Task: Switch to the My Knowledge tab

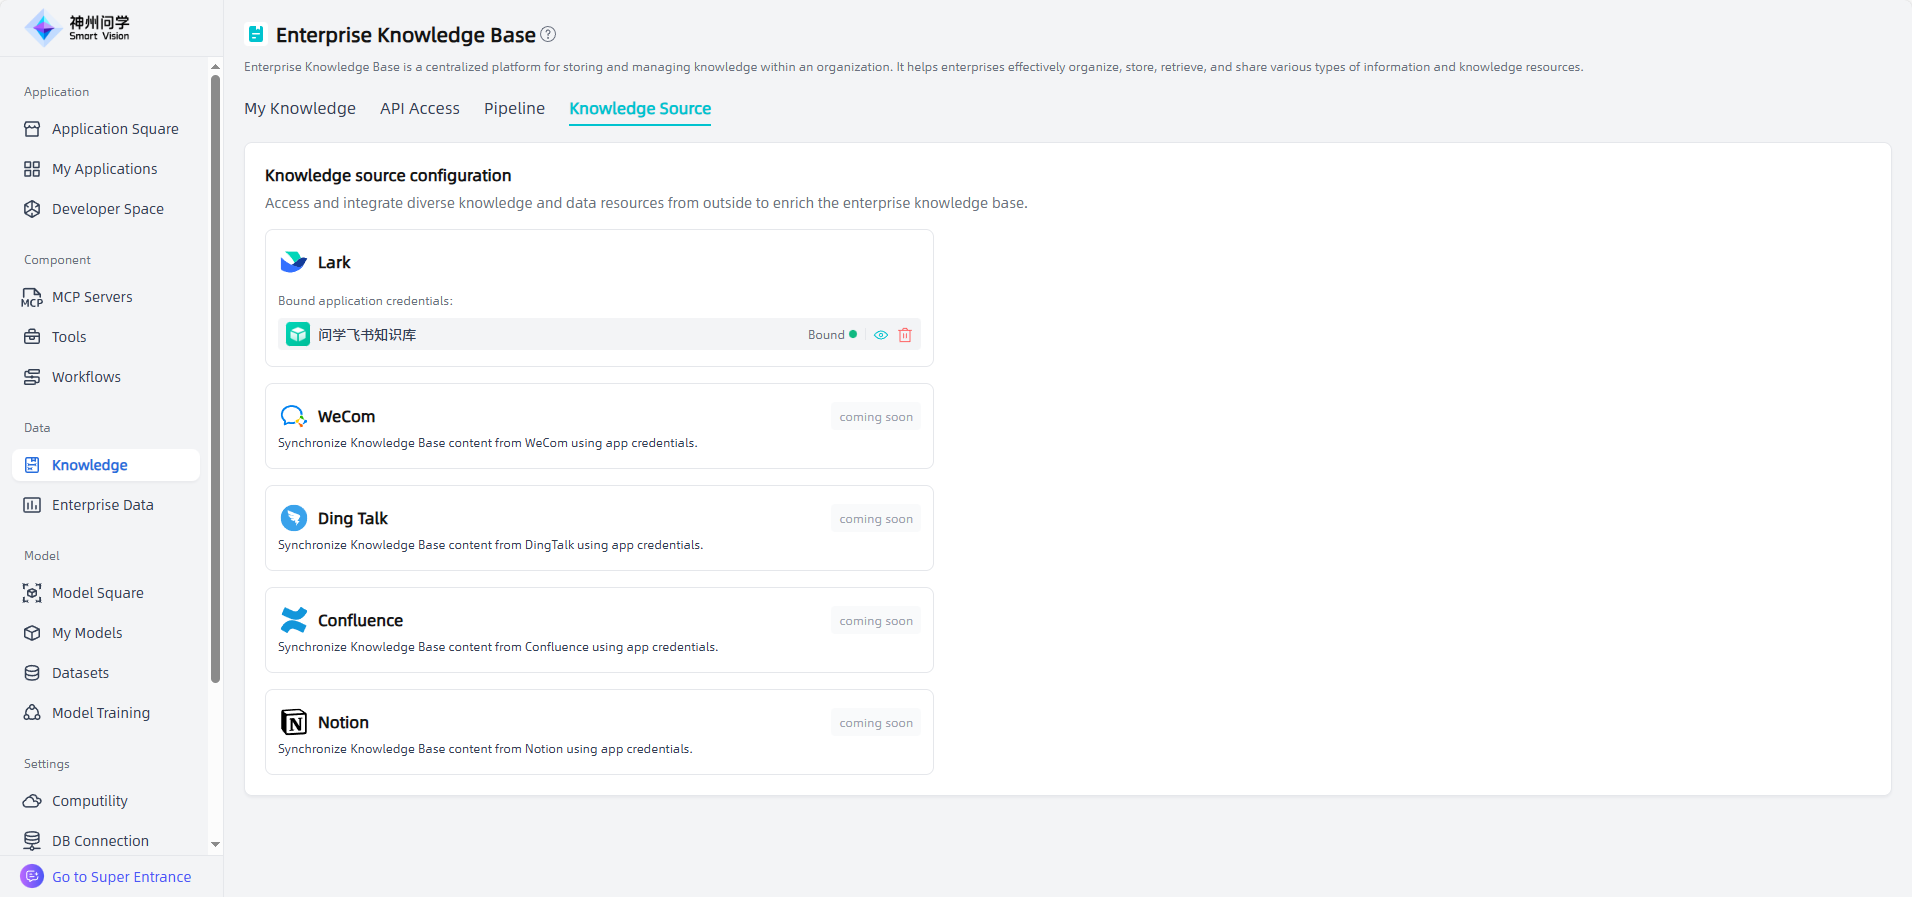Action: click(x=300, y=108)
